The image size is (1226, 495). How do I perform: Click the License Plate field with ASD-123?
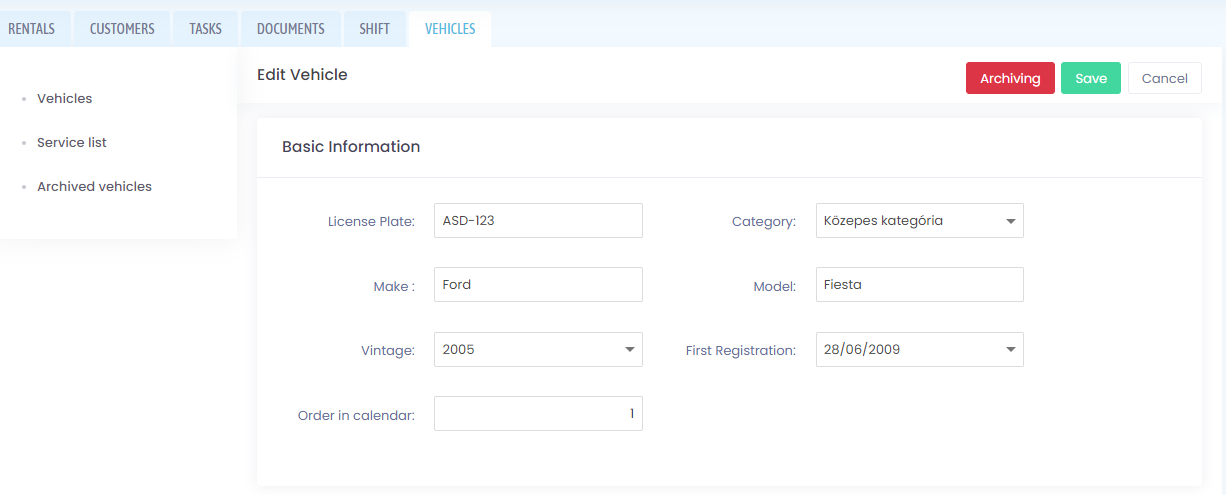point(538,221)
